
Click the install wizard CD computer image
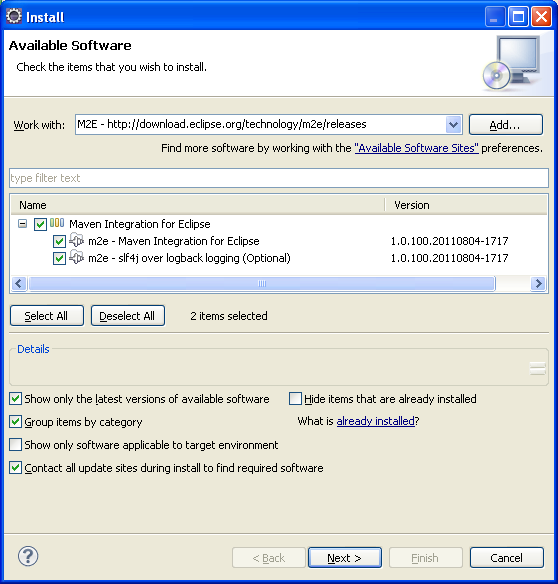tap(511, 63)
